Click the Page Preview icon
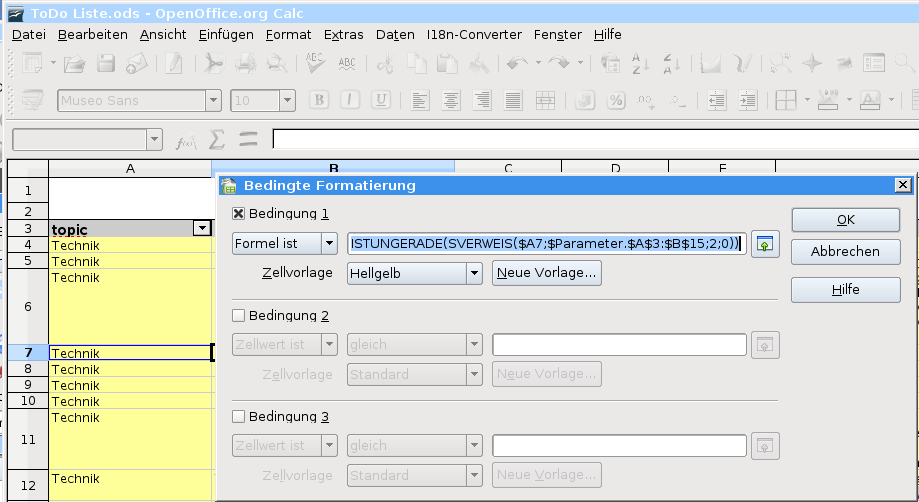This screenshot has height=502, width=919. 276,63
